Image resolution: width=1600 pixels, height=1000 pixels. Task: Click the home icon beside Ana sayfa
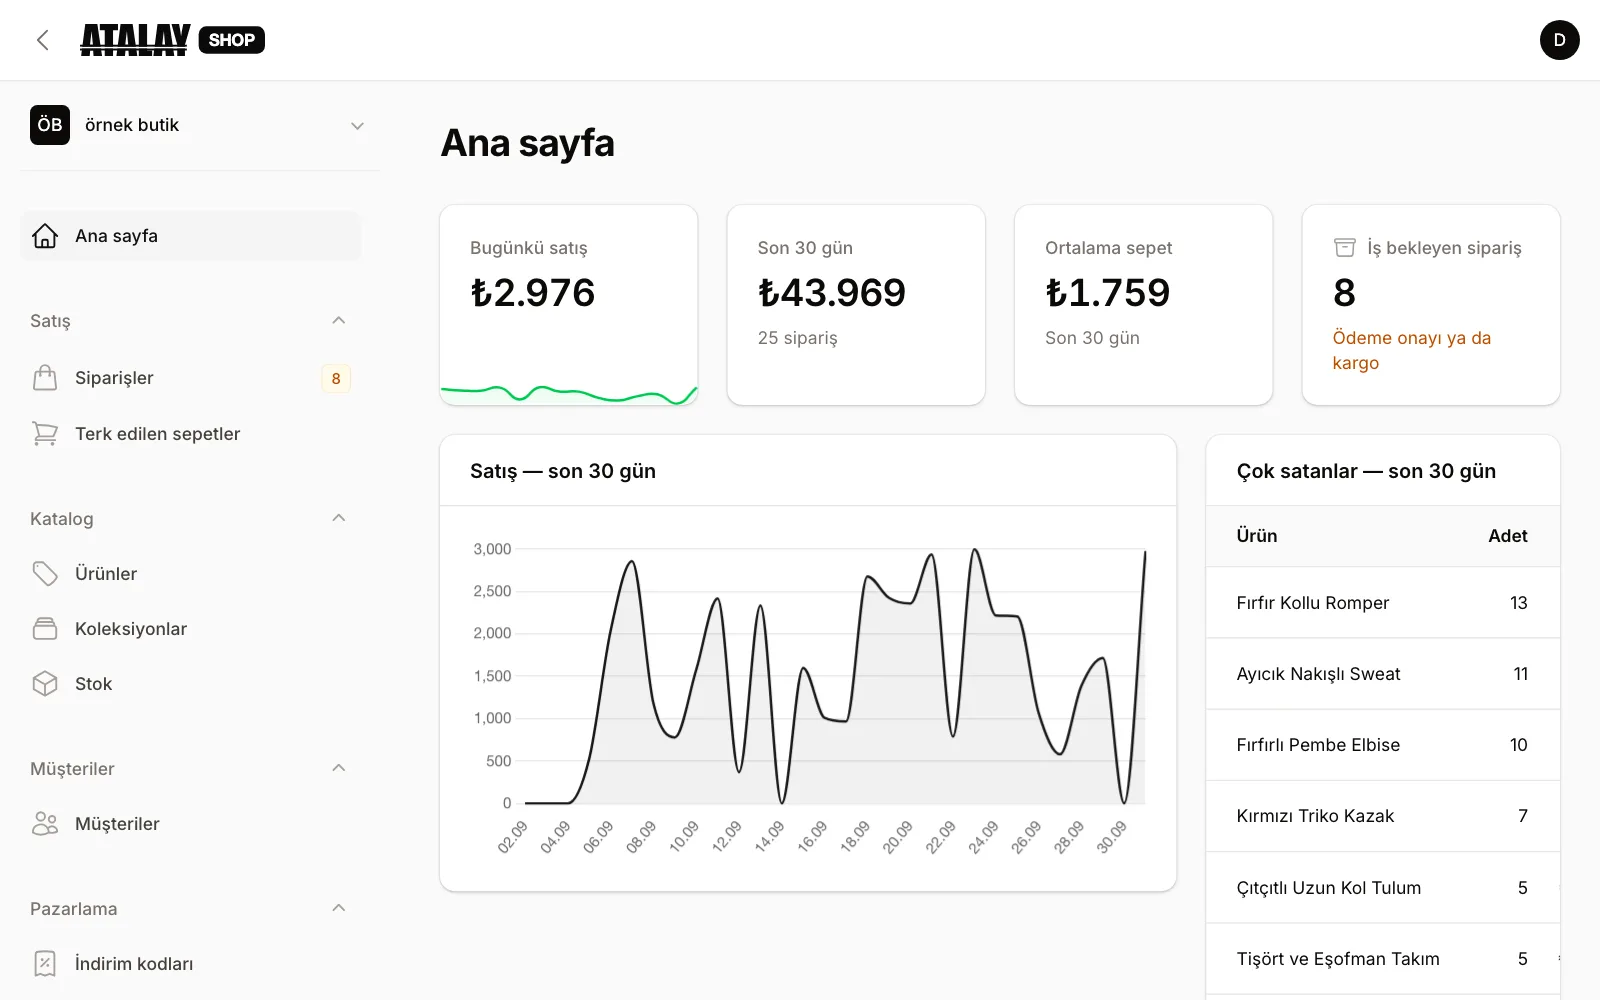(x=45, y=236)
